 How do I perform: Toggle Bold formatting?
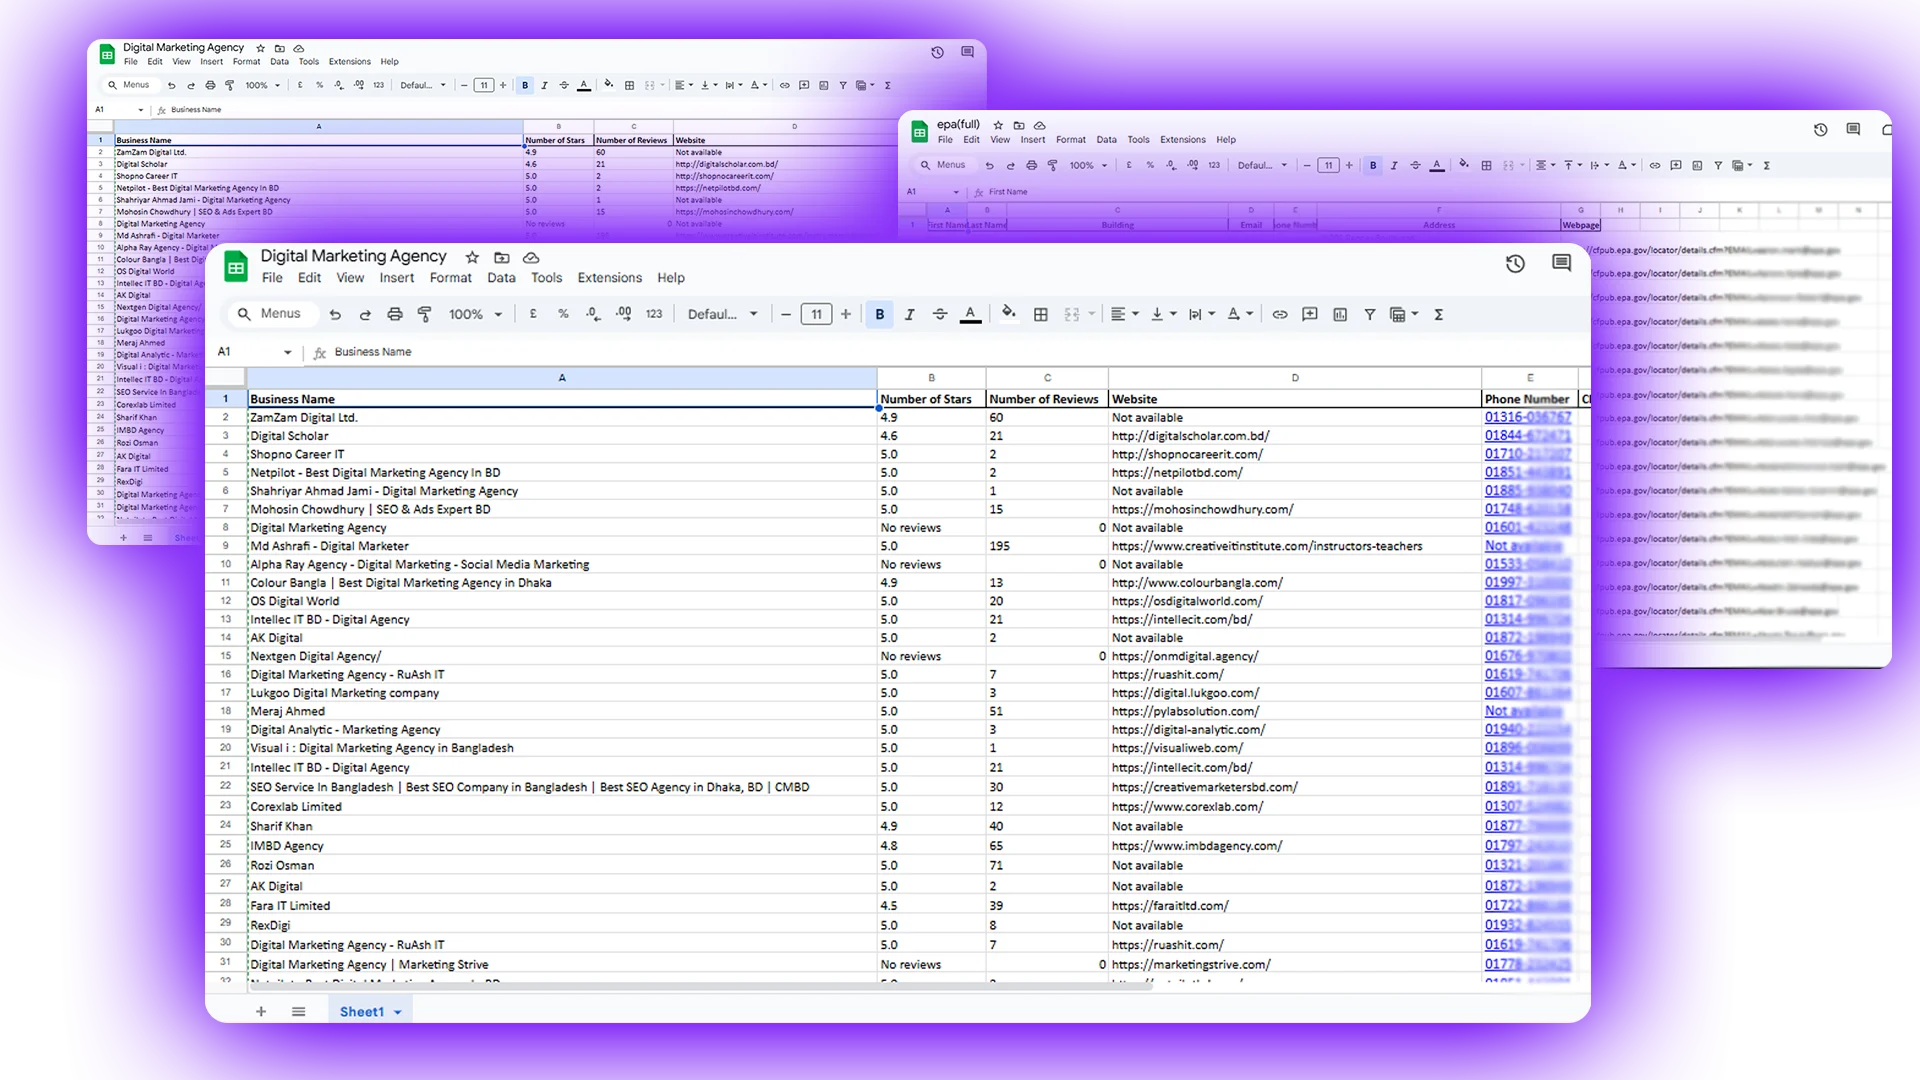(880, 315)
